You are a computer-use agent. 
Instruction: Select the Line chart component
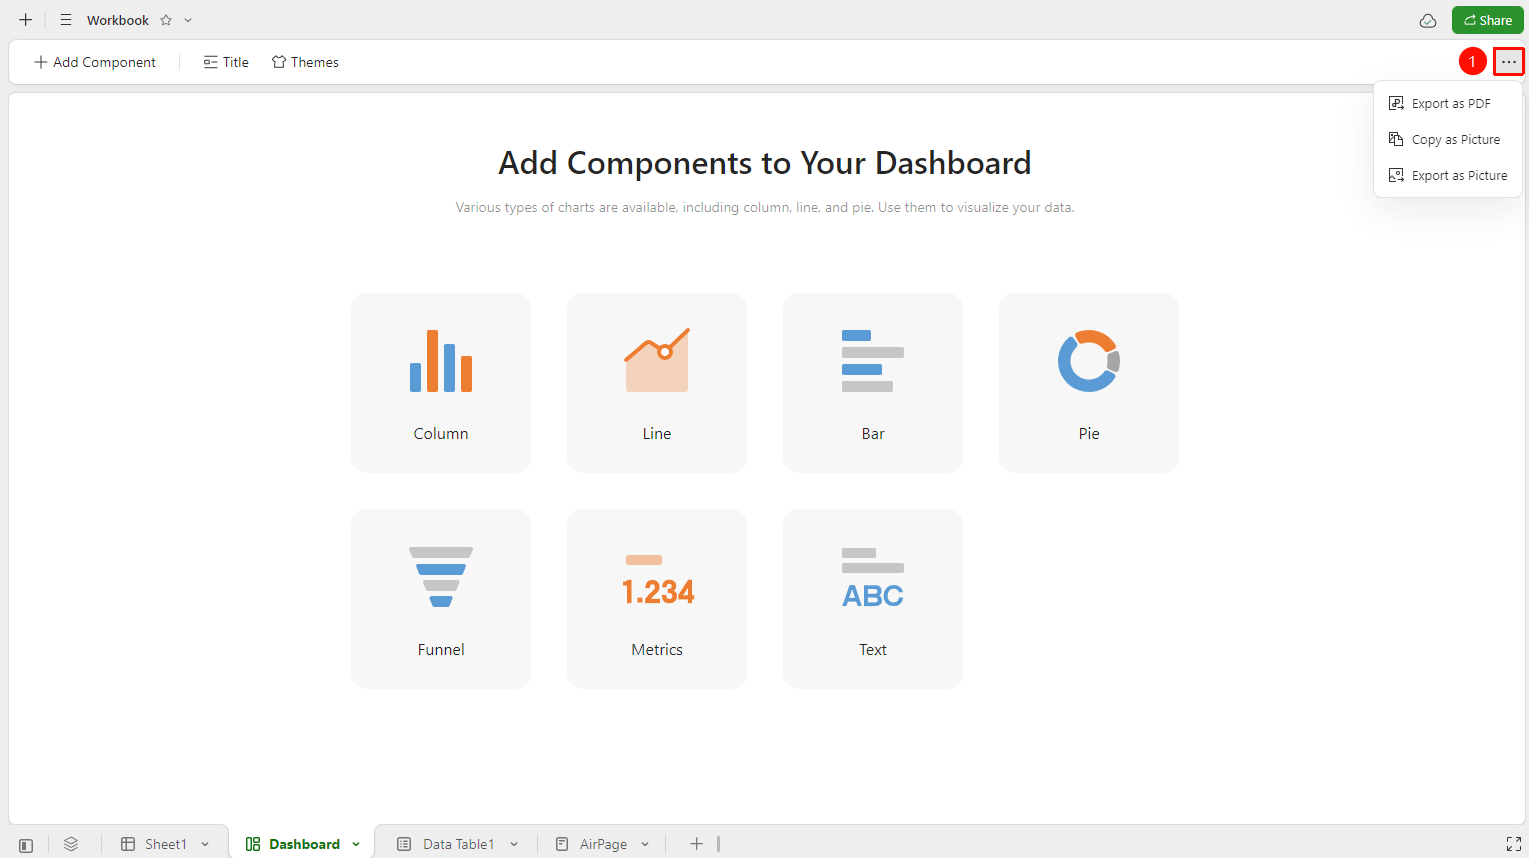pos(657,383)
